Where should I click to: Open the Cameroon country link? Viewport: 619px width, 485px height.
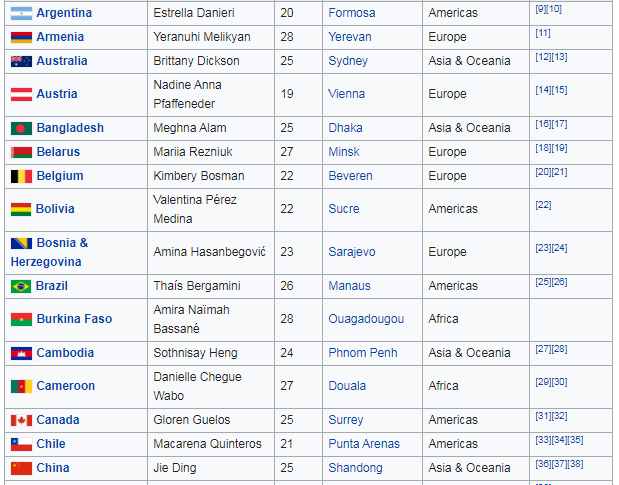(x=66, y=386)
